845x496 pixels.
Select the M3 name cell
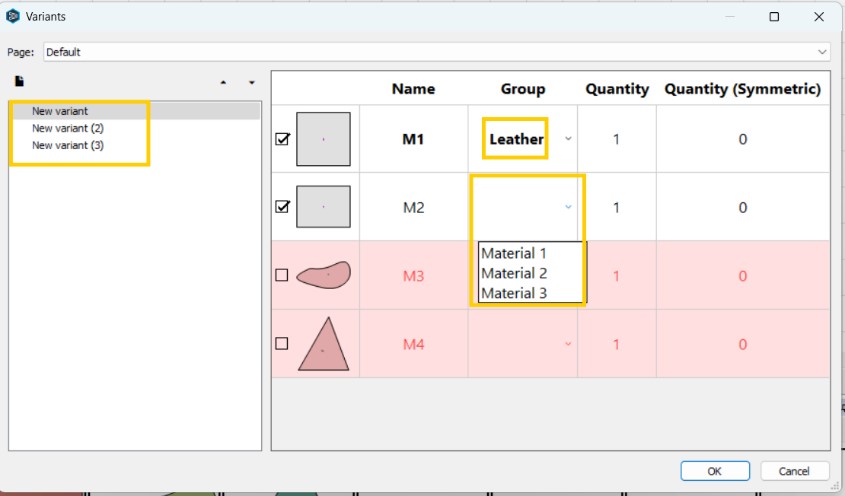tap(413, 276)
